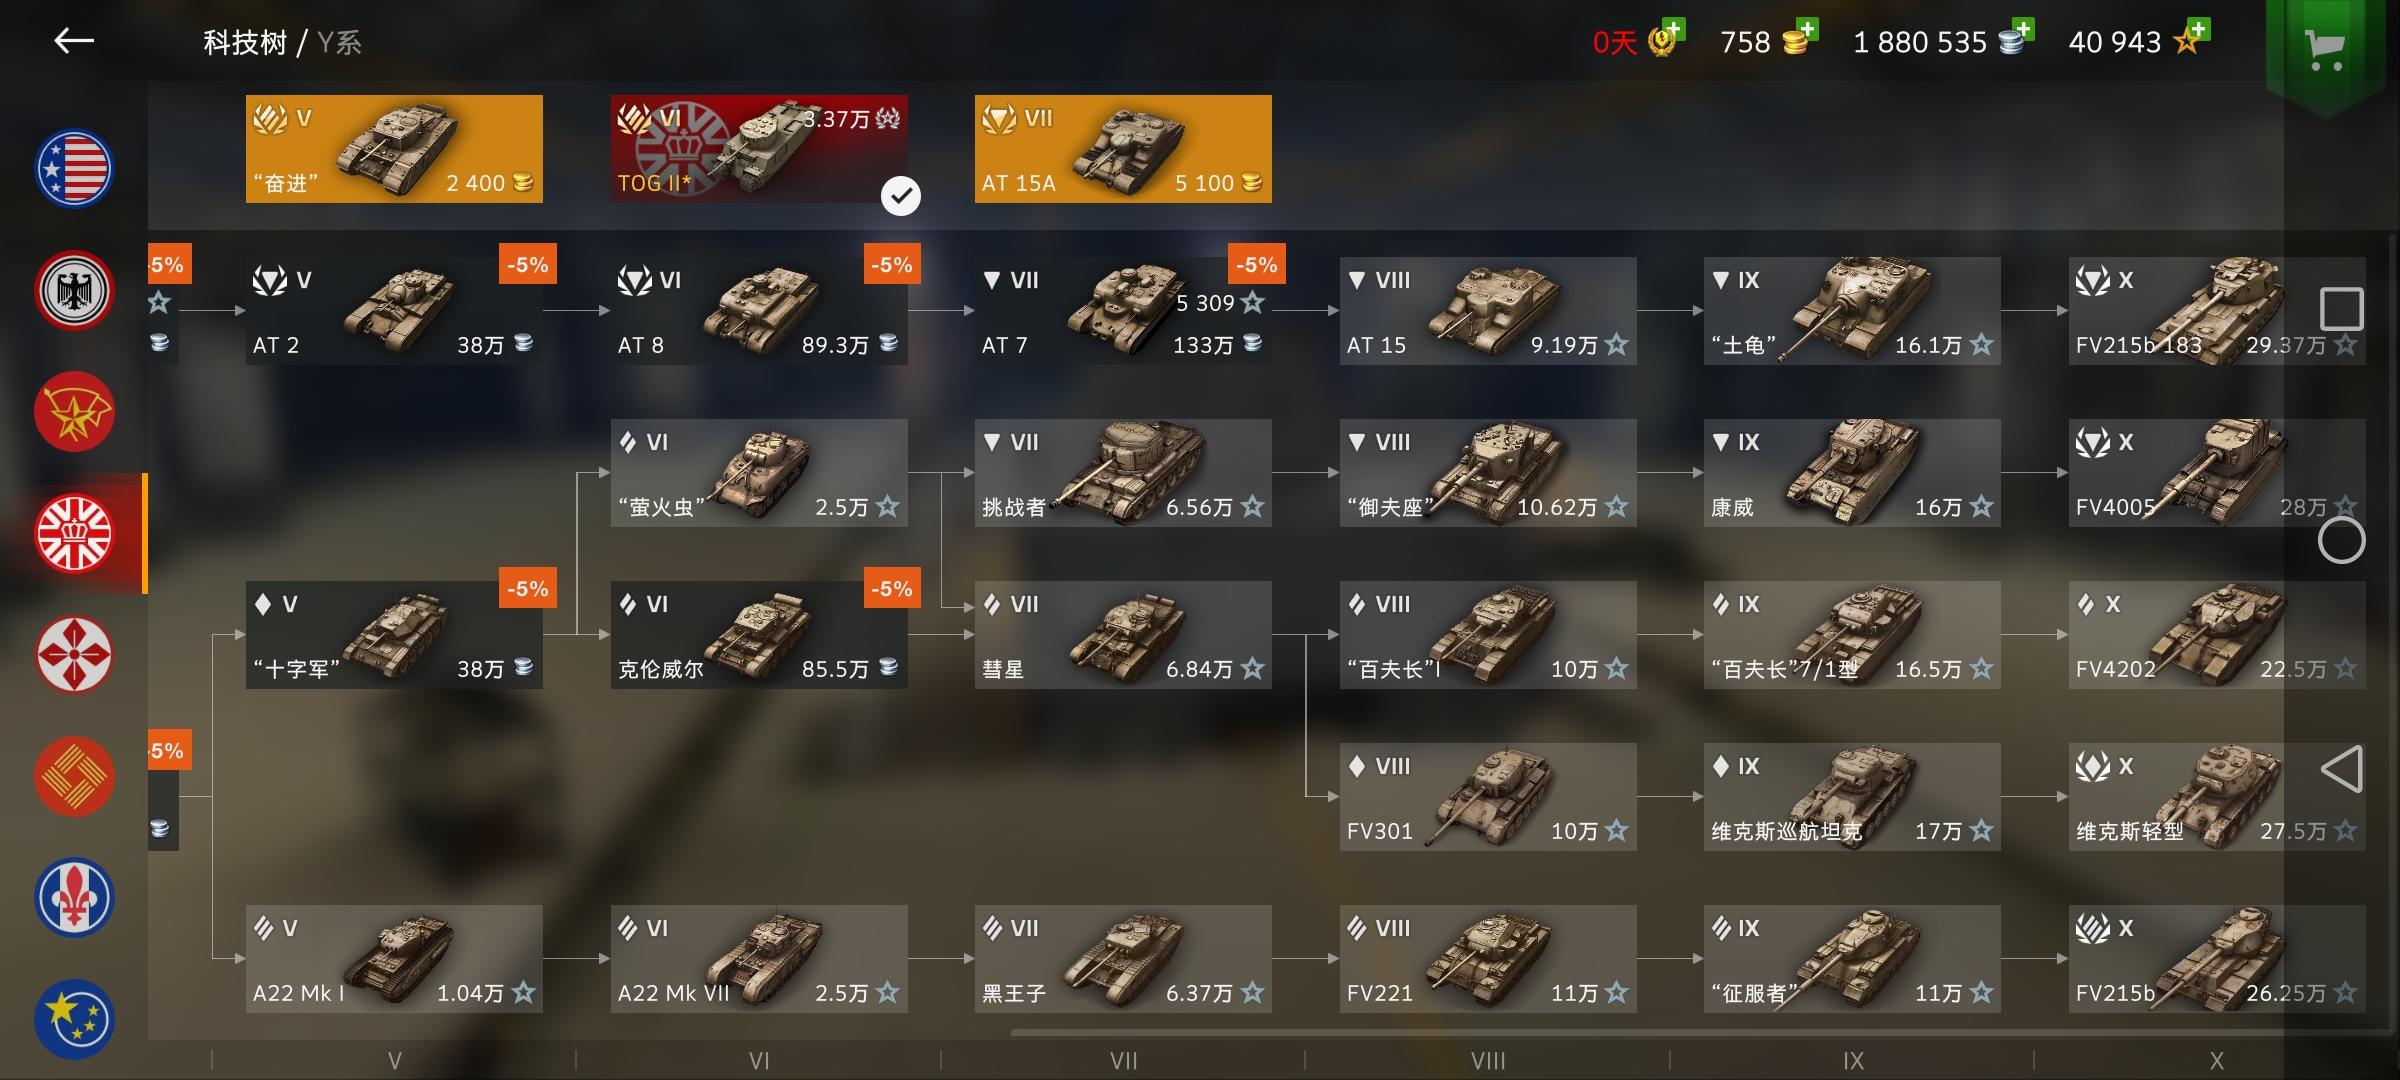Open the A22 Mk I tank node
Screen dimensions: 2400x1080
pos(394,959)
